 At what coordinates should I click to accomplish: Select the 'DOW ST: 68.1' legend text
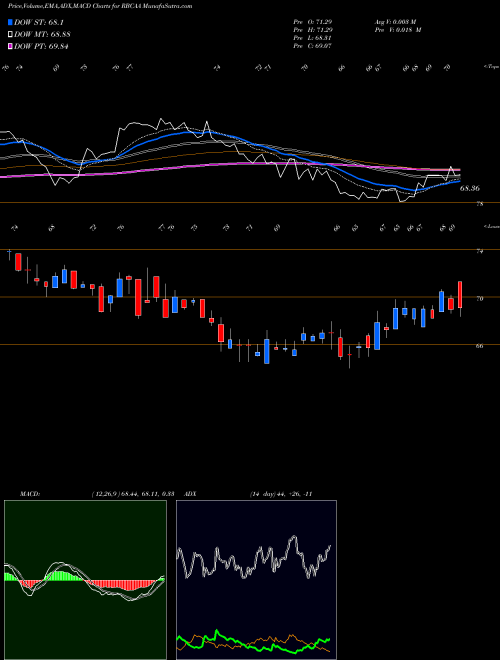click(39, 22)
